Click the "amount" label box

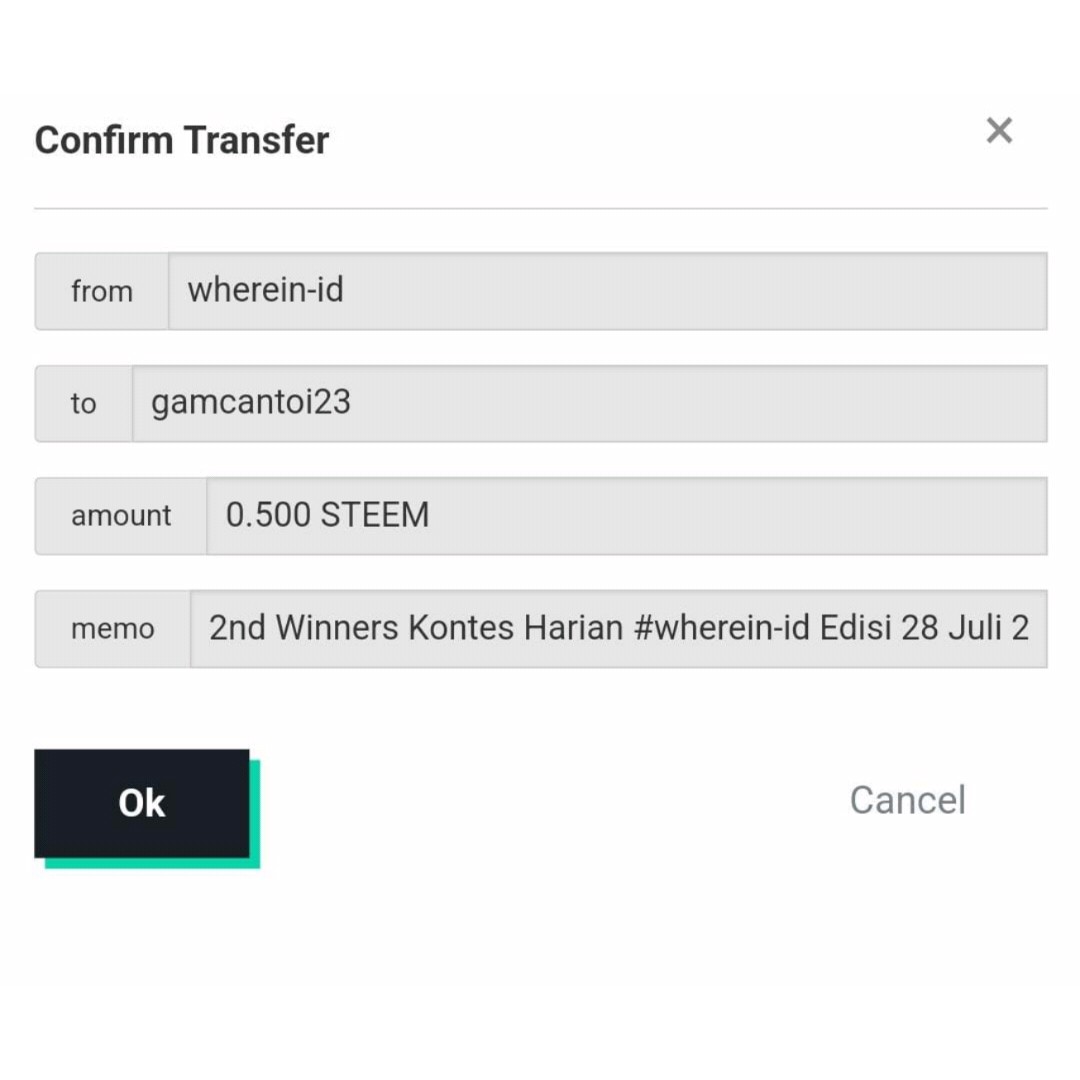121,516
